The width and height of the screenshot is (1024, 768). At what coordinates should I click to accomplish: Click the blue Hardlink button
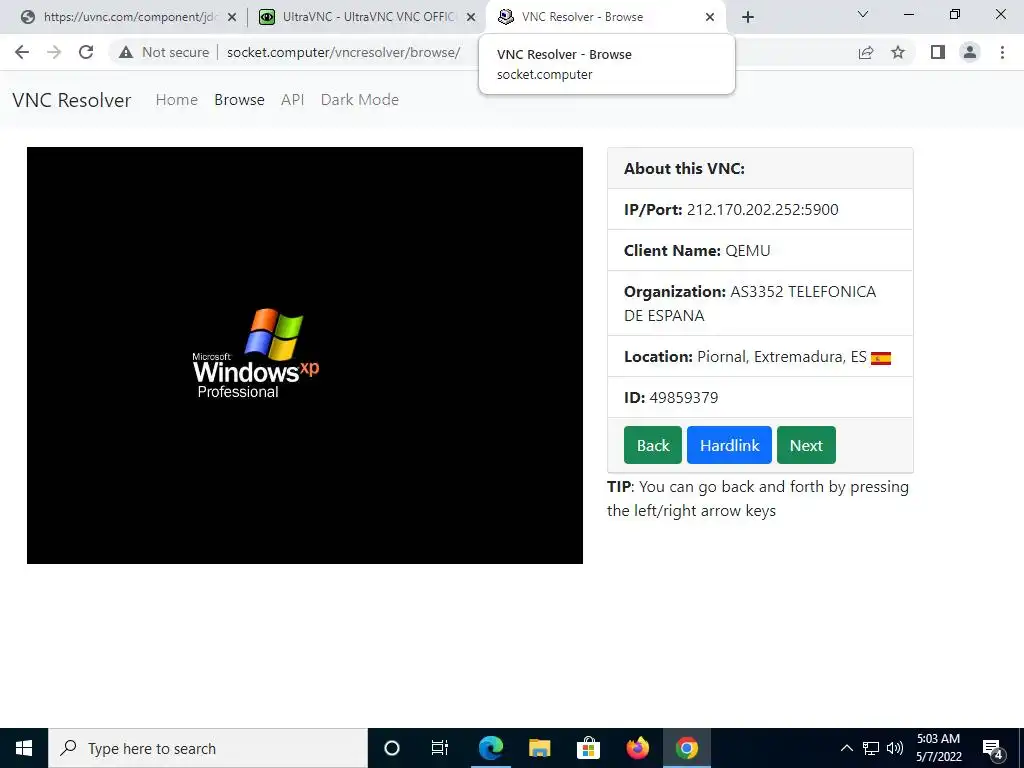(x=729, y=445)
